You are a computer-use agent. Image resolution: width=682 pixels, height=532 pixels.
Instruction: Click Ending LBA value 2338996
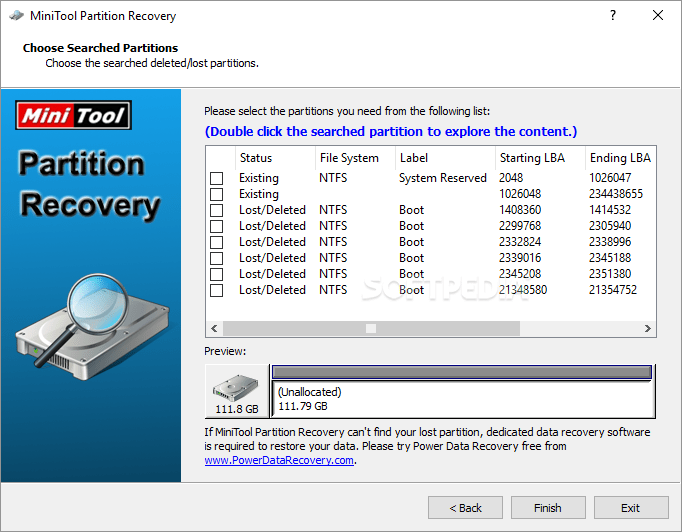coord(610,242)
